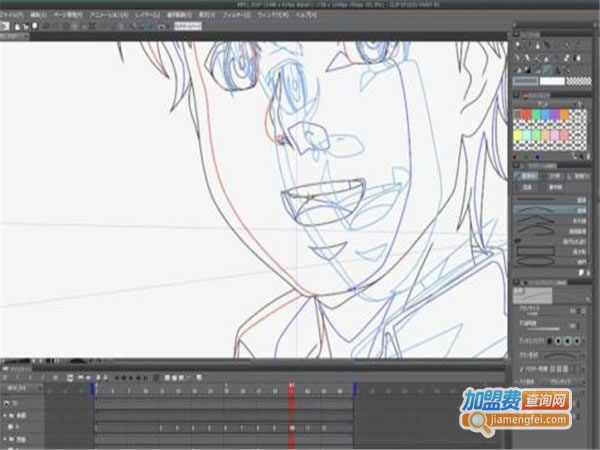Open the timeline name dropdown
The width and height of the screenshot is (600, 450).
22,388
